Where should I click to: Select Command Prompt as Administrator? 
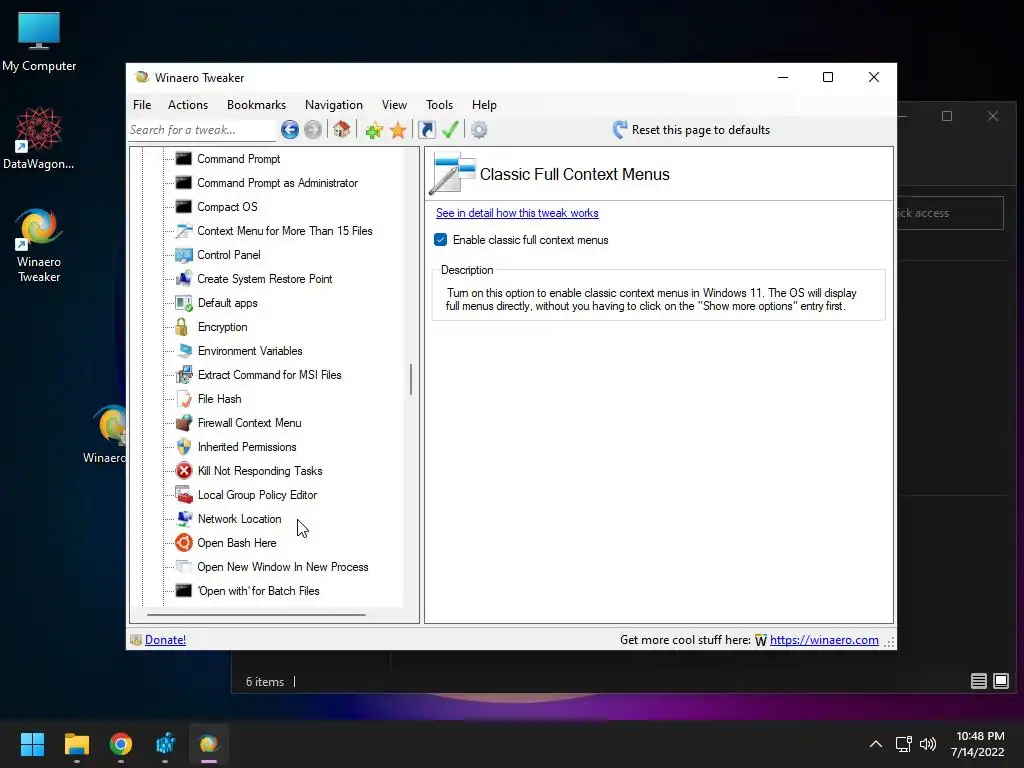click(278, 183)
